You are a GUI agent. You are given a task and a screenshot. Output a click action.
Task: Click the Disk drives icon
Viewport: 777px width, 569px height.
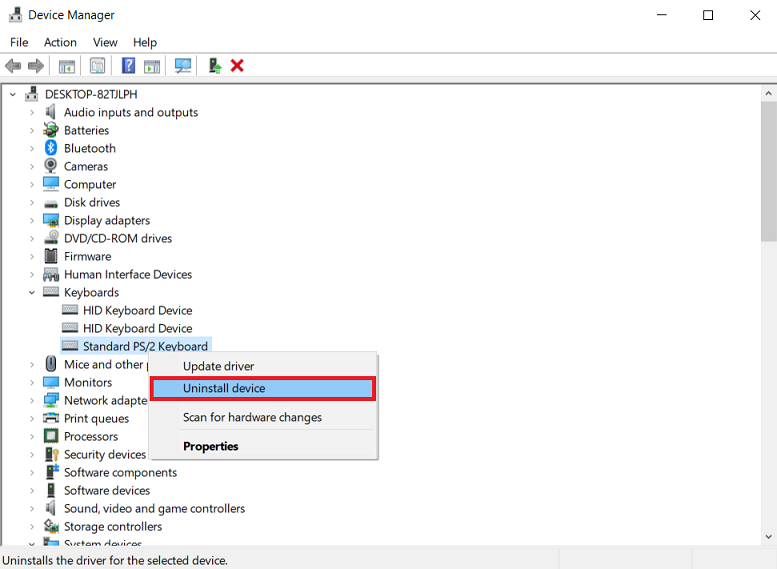51,203
